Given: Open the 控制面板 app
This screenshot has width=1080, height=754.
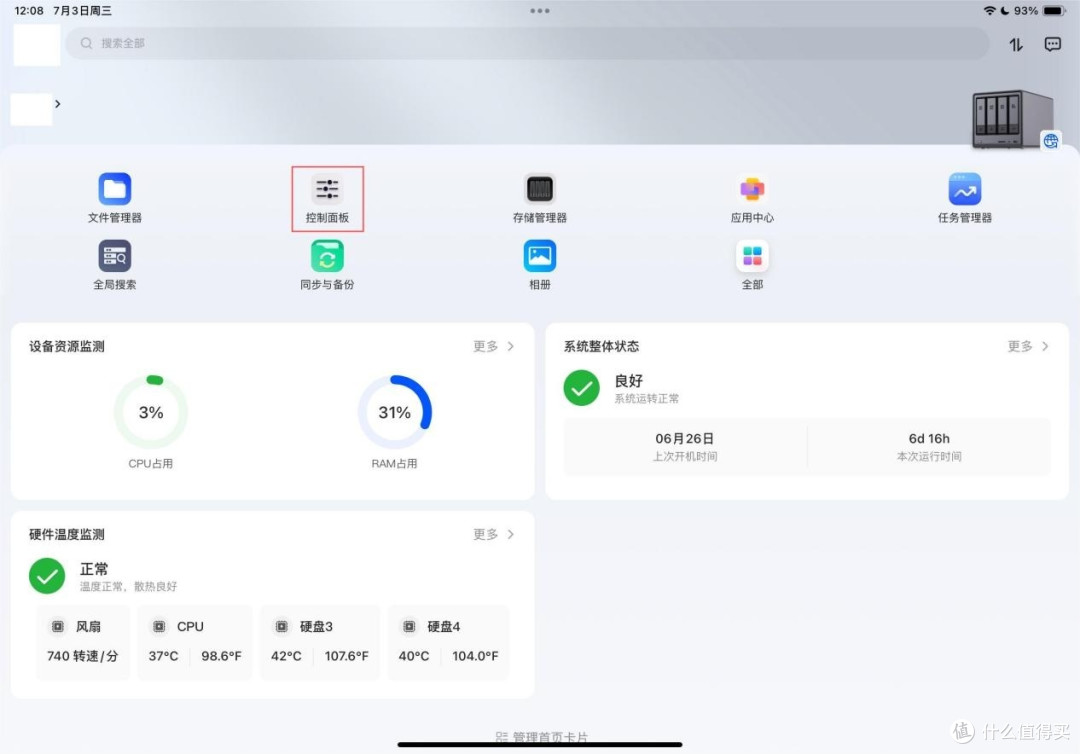Looking at the screenshot, I should [327, 196].
